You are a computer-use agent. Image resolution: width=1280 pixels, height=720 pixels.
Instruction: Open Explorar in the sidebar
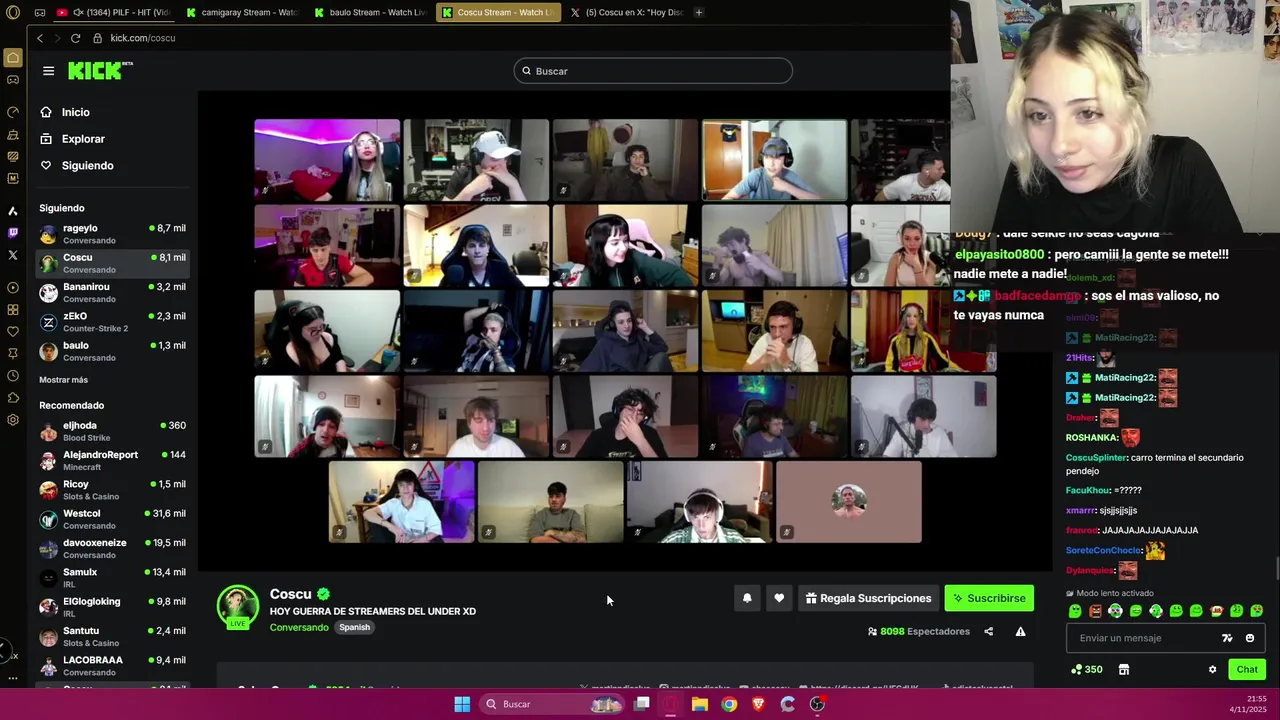[83, 139]
